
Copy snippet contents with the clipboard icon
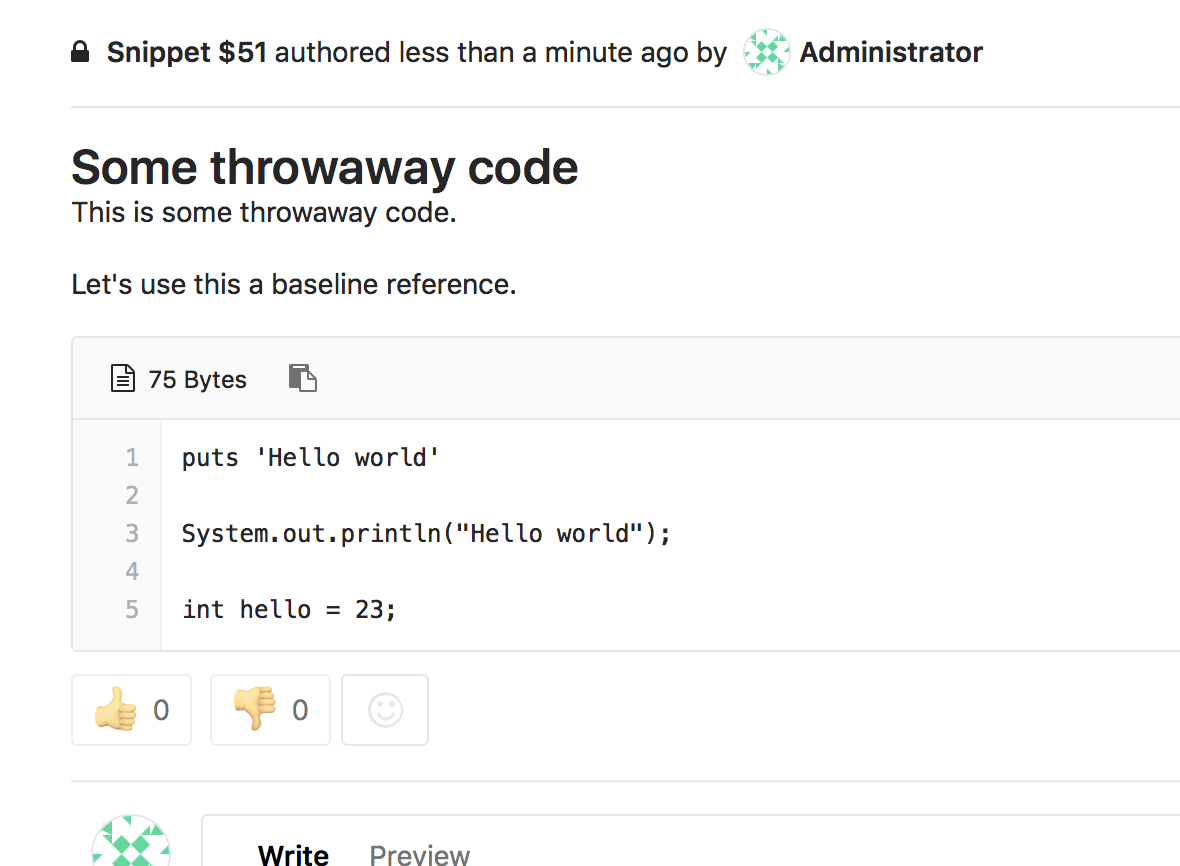[x=302, y=378]
